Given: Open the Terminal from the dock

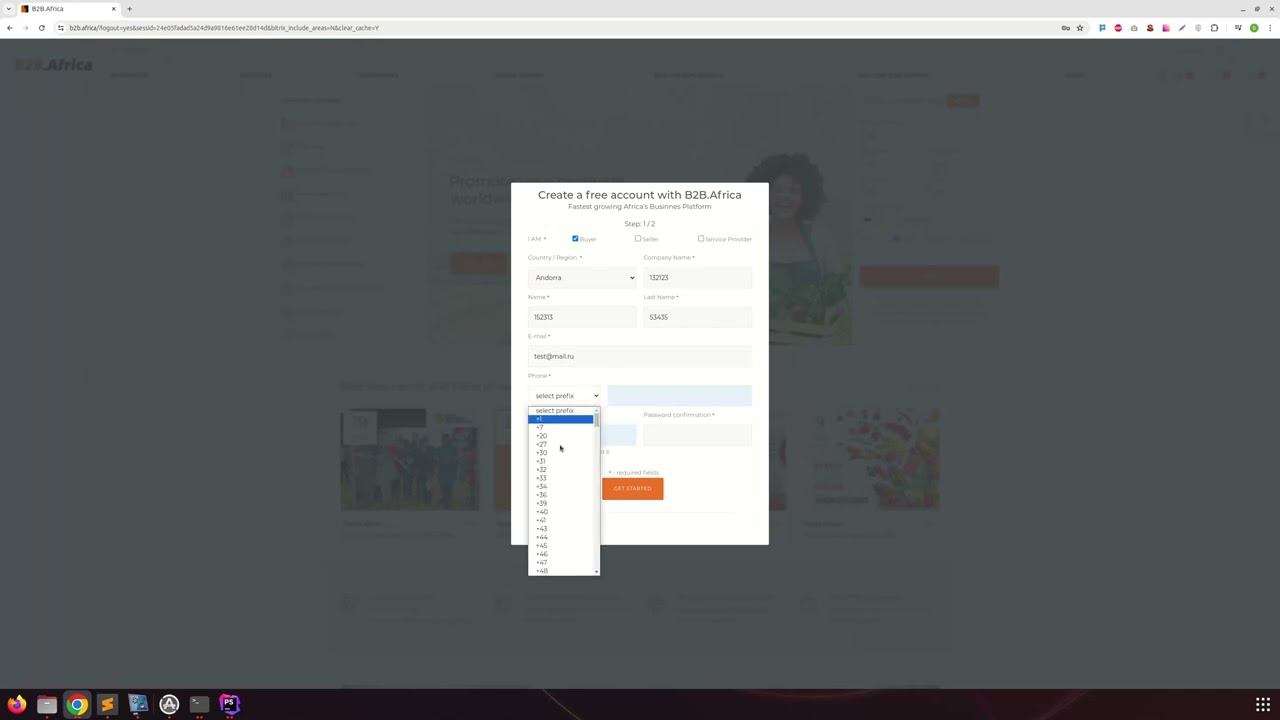Looking at the screenshot, I should click(x=199, y=704).
